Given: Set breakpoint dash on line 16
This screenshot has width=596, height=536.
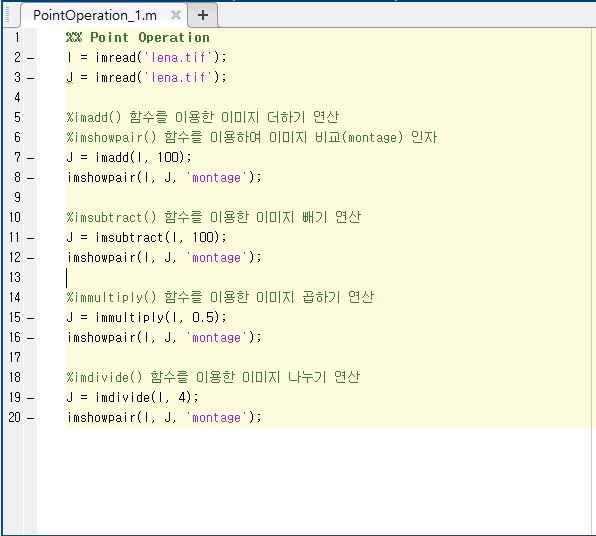Looking at the screenshot, I should coord(31,338).
